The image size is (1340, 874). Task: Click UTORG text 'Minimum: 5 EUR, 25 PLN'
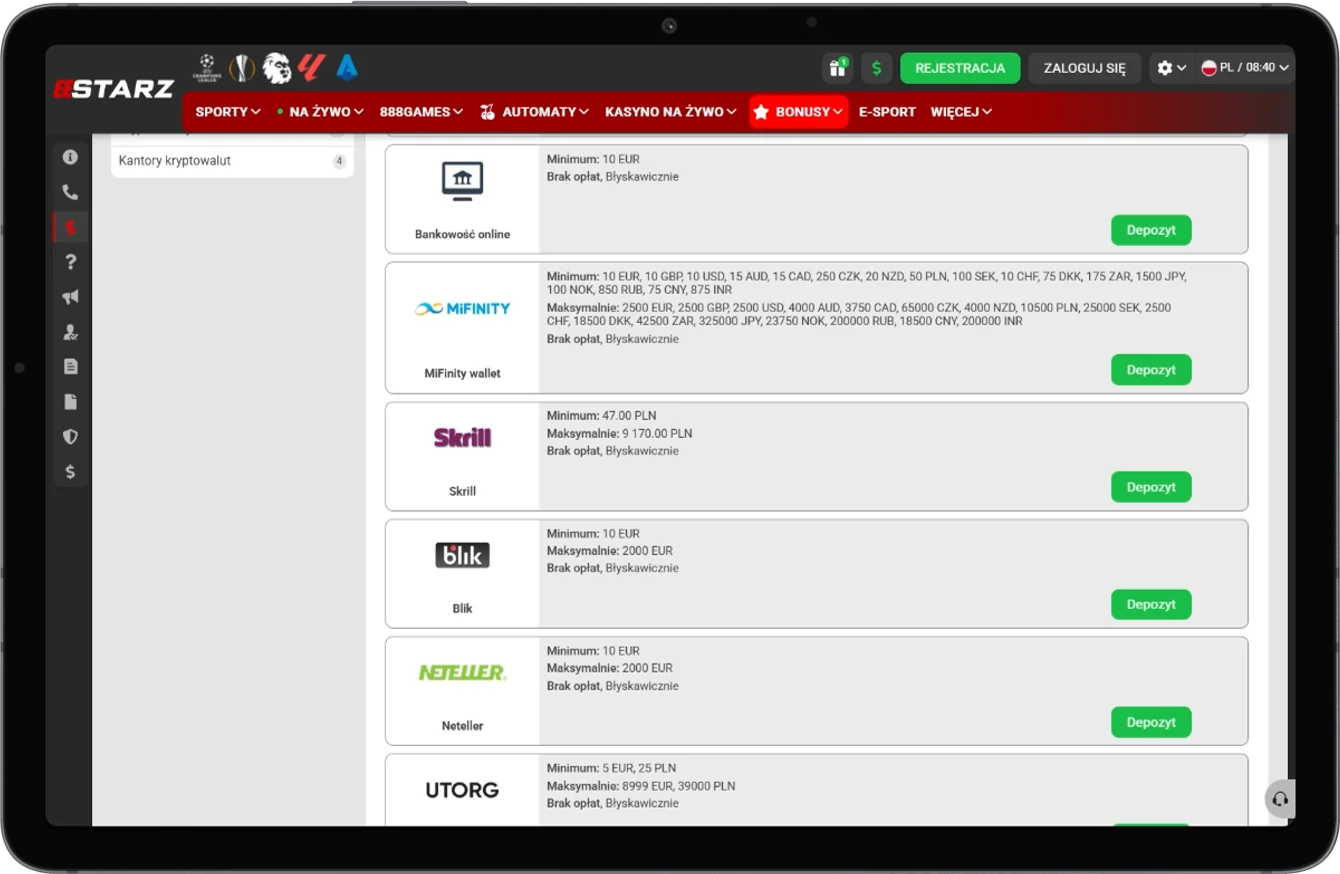tap(612, 769)
